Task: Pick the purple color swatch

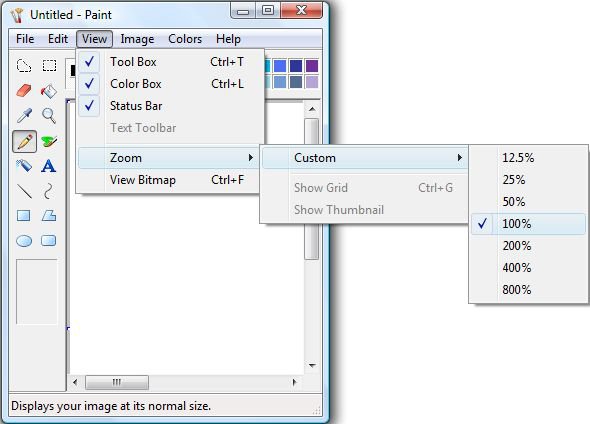Action: point(312,66)
